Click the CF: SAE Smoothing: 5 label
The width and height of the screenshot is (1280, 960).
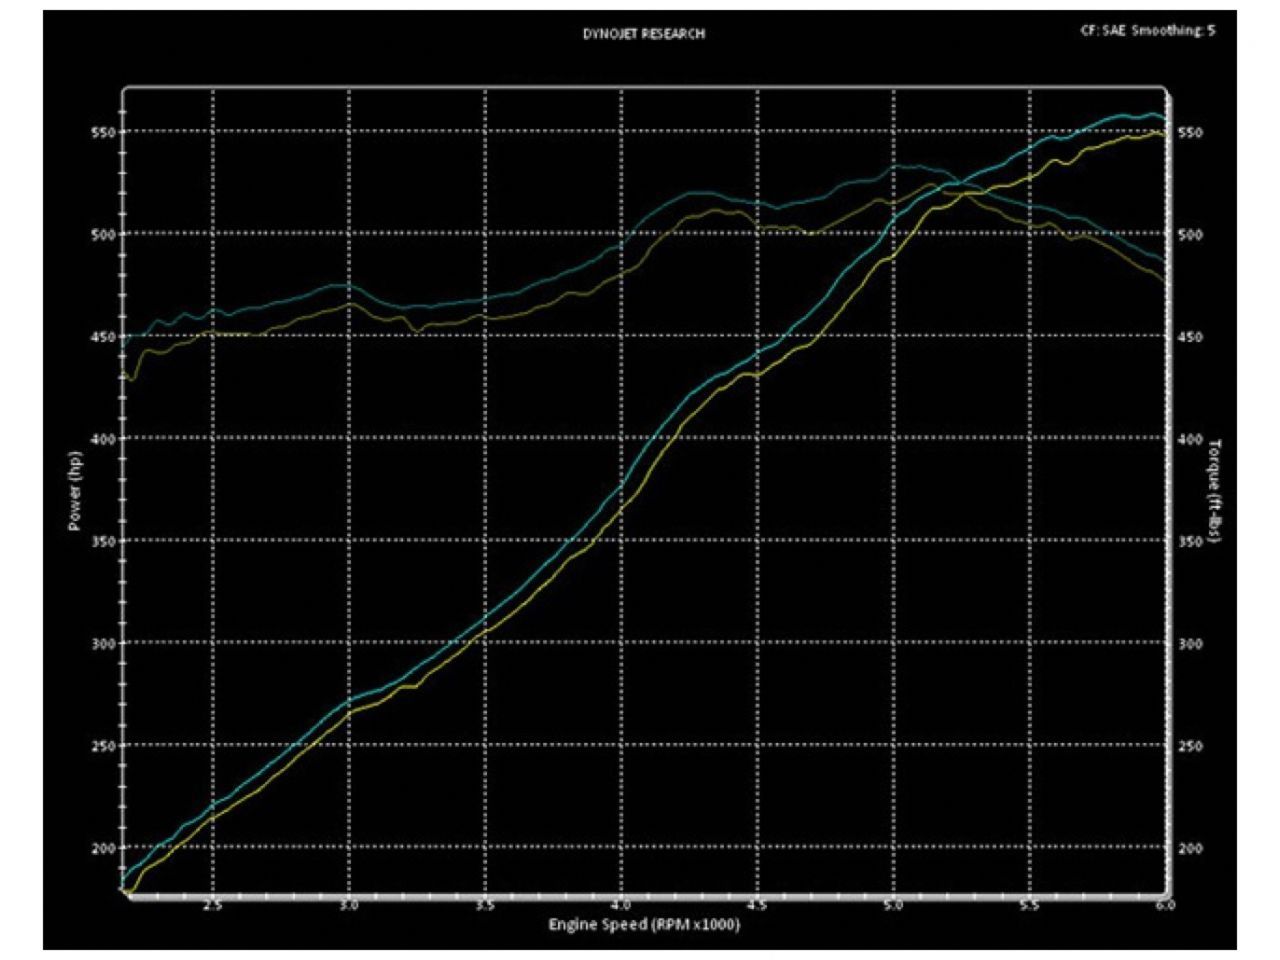1148,30
